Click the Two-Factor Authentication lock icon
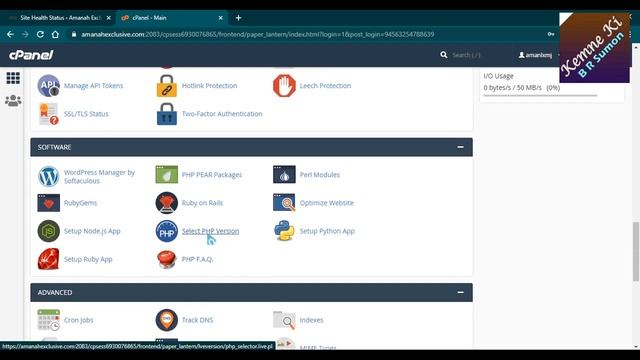Image resolution: width=640 pixels, height=360 pixels. 167,114
